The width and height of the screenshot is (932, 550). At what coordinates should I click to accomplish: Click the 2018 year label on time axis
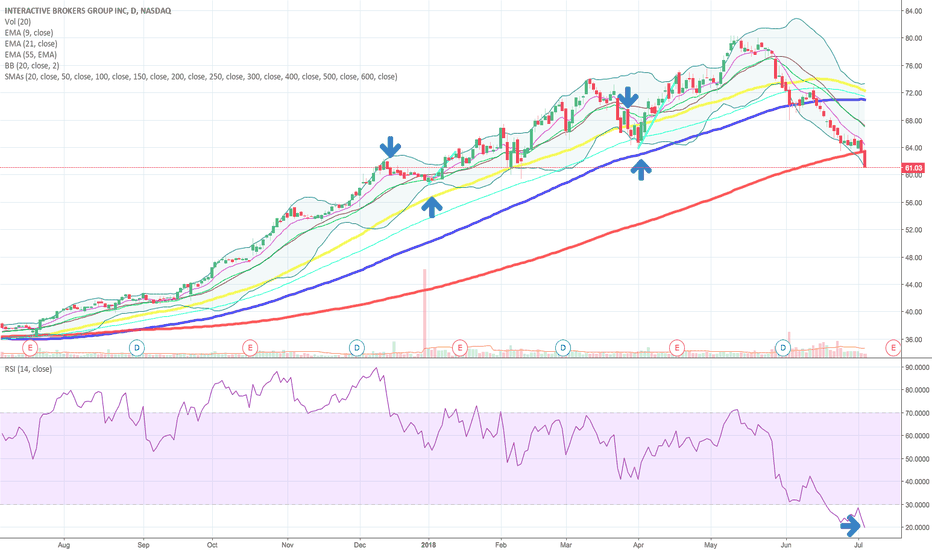[428, 545]
